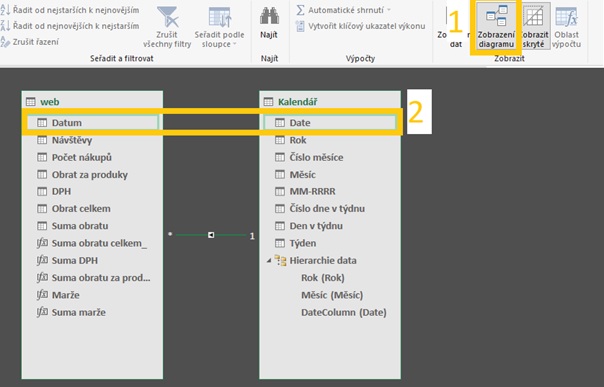
Task: Select Týden column in Kalendář
Action: (x=330, y=243)
